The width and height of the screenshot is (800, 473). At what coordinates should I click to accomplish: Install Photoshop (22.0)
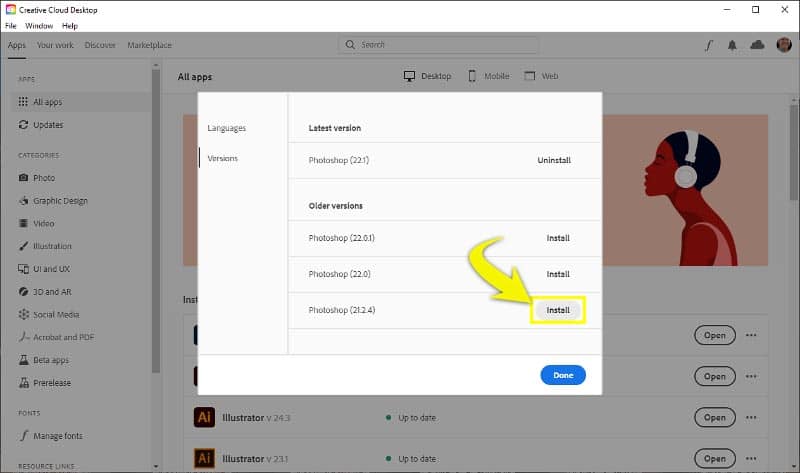tap(558, 274)
